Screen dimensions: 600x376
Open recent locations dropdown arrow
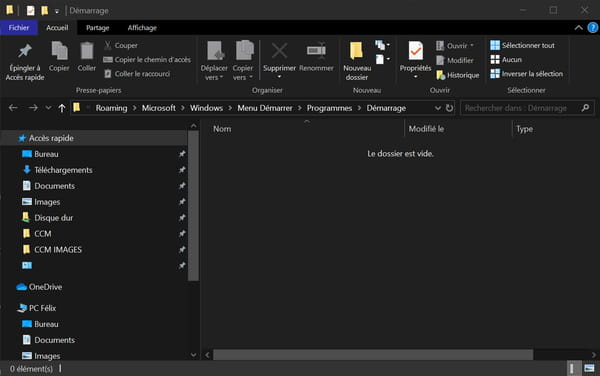[x=48, y=108]
